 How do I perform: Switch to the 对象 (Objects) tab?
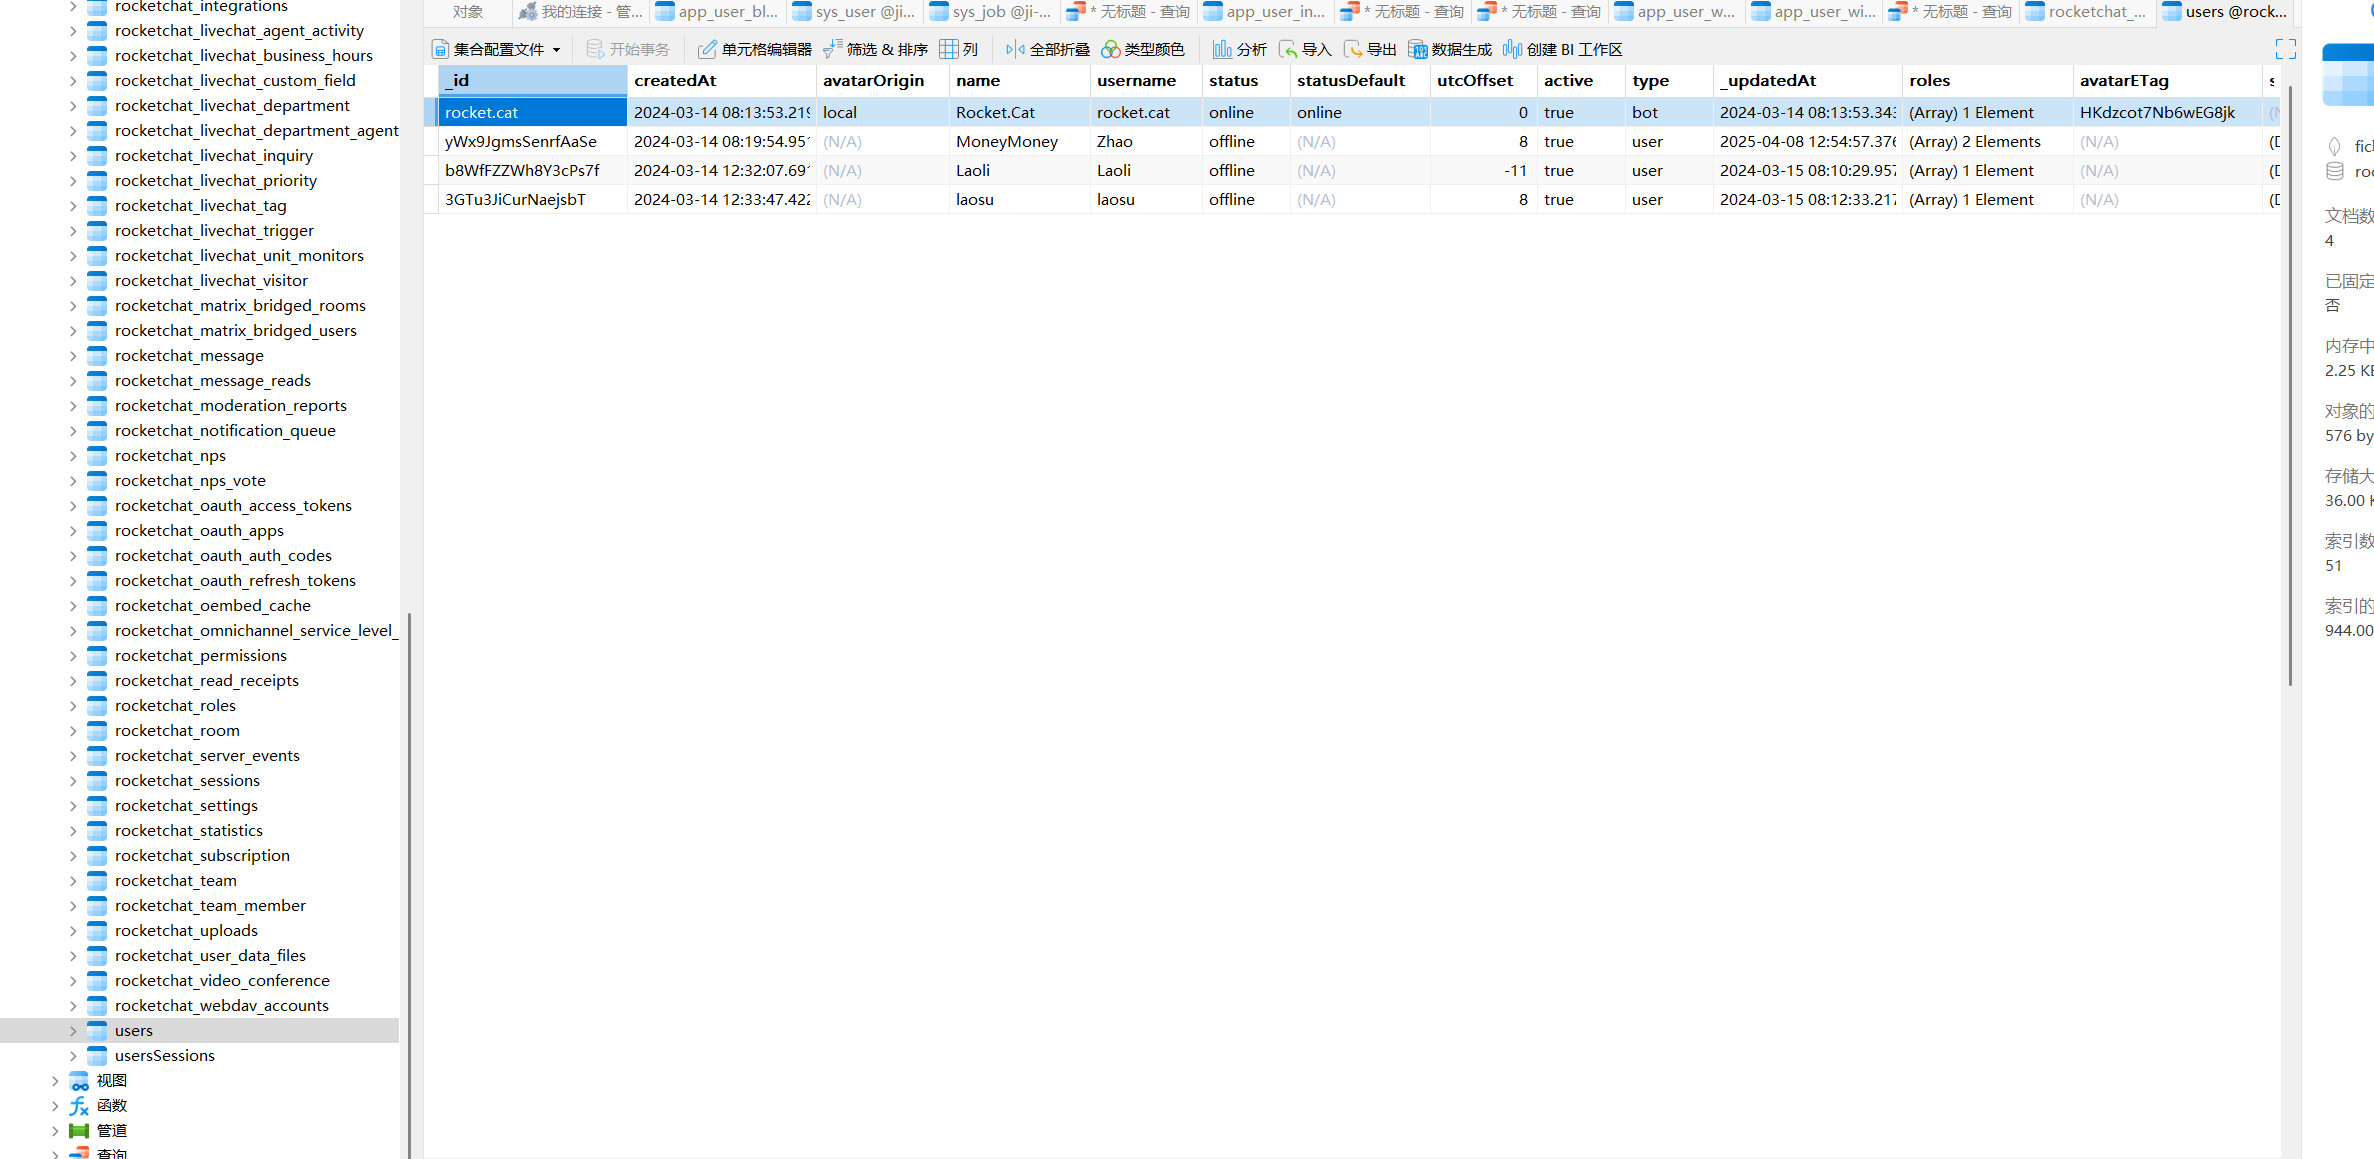click(x=467, y=12)
